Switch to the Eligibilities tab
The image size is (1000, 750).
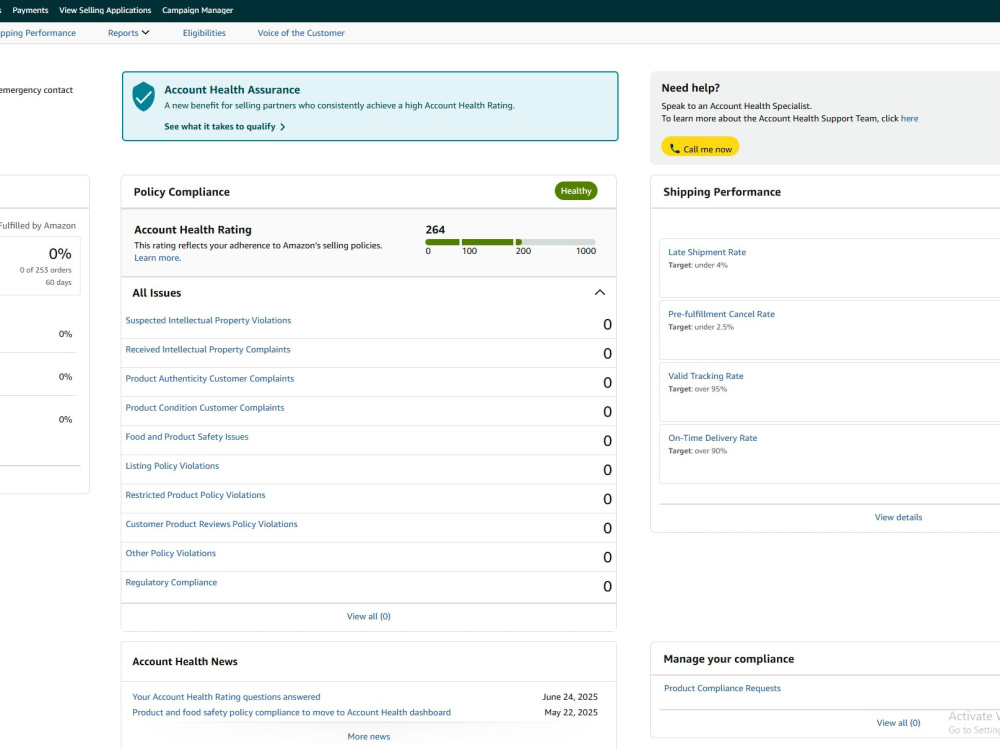pyautogui.click(x=204, y=33)
